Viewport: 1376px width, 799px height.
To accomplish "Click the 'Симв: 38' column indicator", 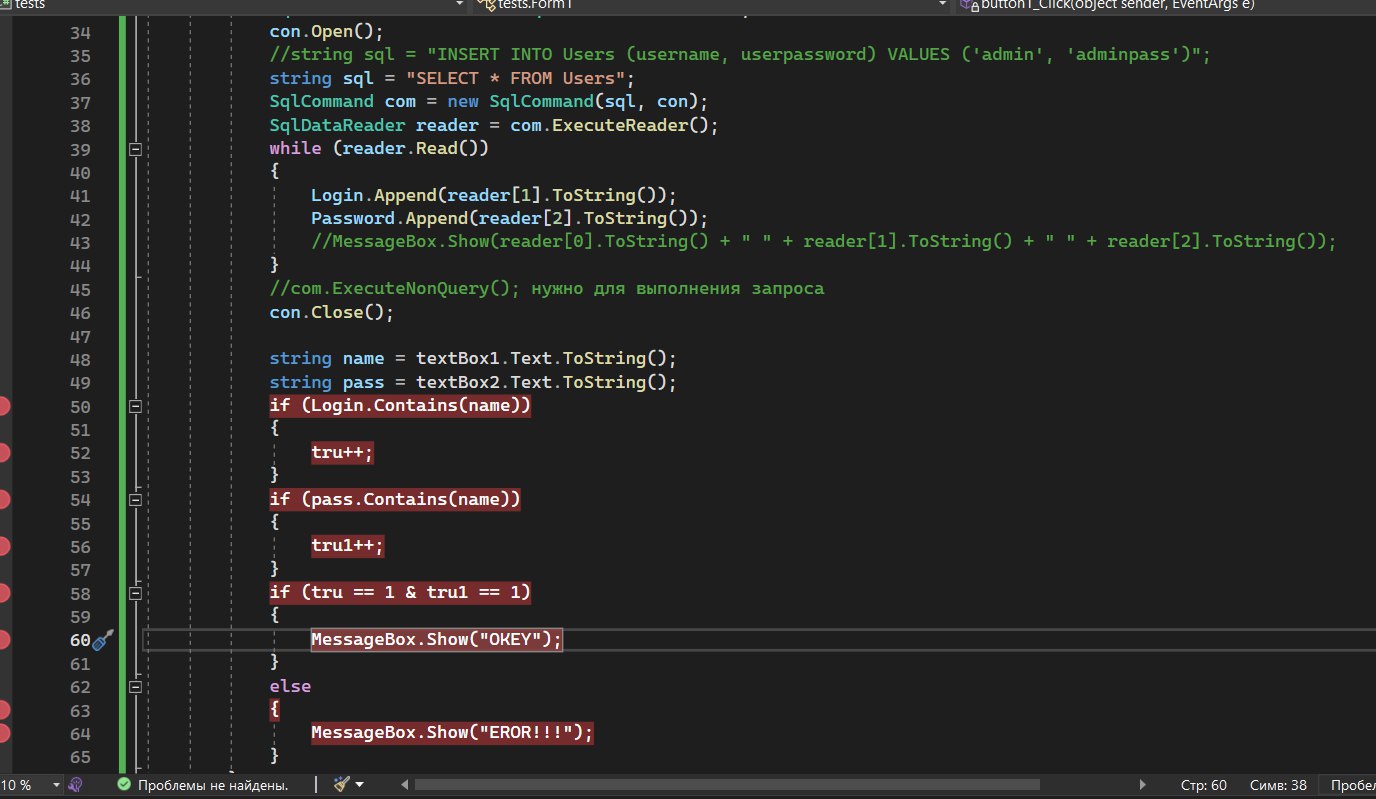I will [x=1279, y=785].
